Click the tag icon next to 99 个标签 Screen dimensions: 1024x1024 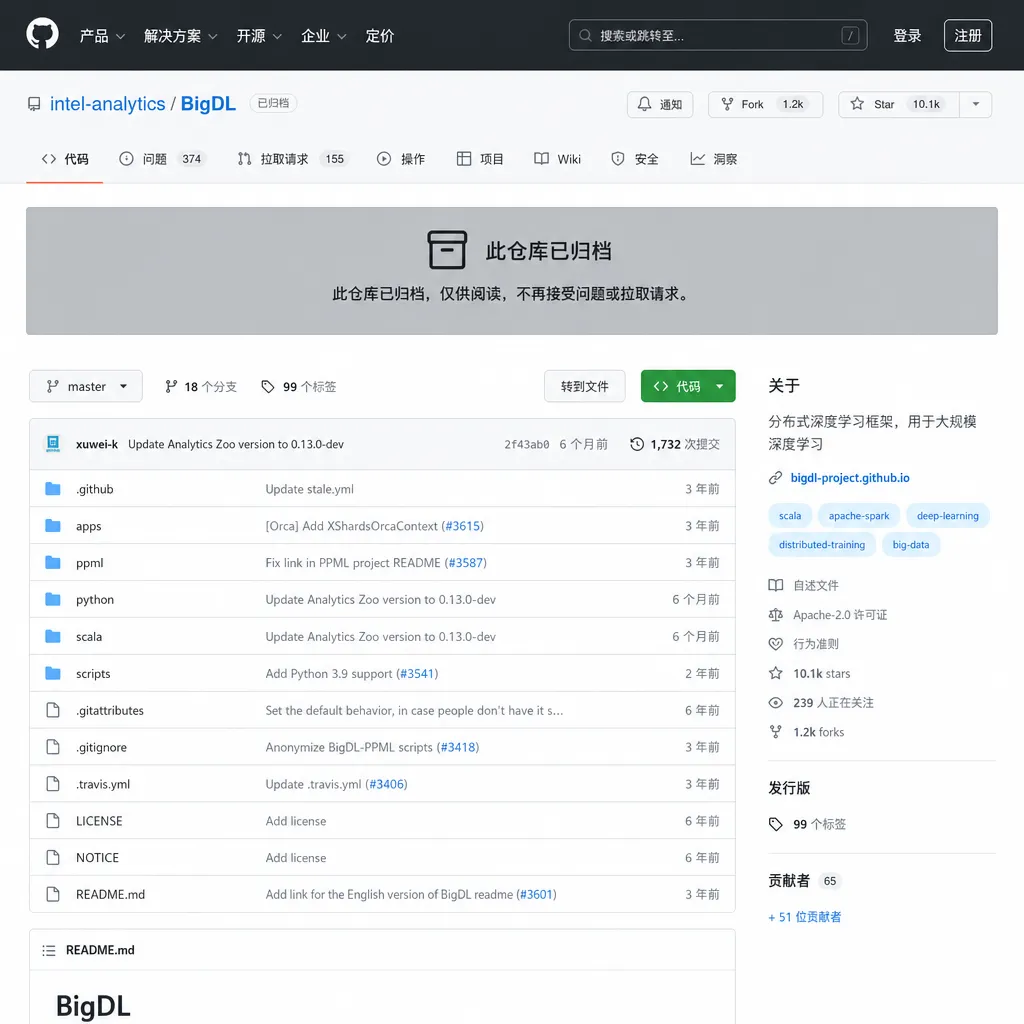point(268,387)
